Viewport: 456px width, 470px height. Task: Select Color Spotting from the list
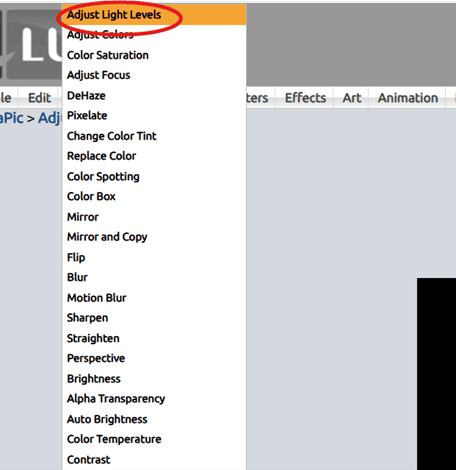pos(154,176)
